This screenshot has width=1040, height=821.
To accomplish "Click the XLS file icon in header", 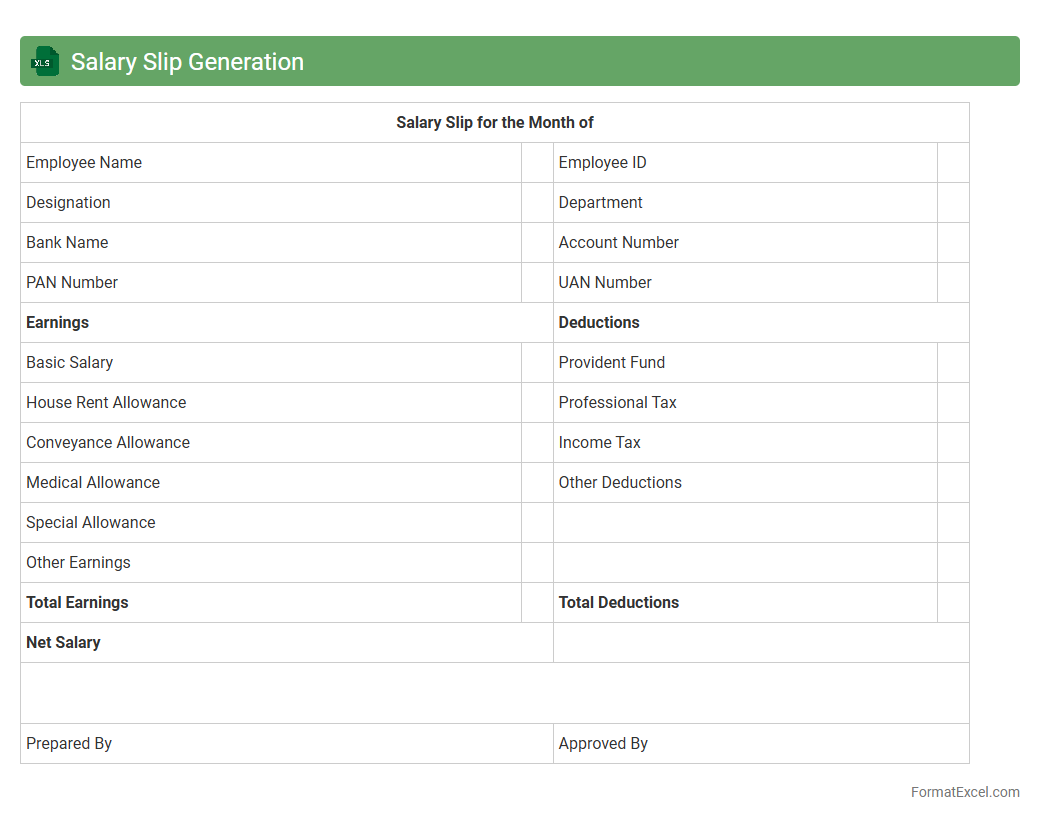I will (45, 61).
